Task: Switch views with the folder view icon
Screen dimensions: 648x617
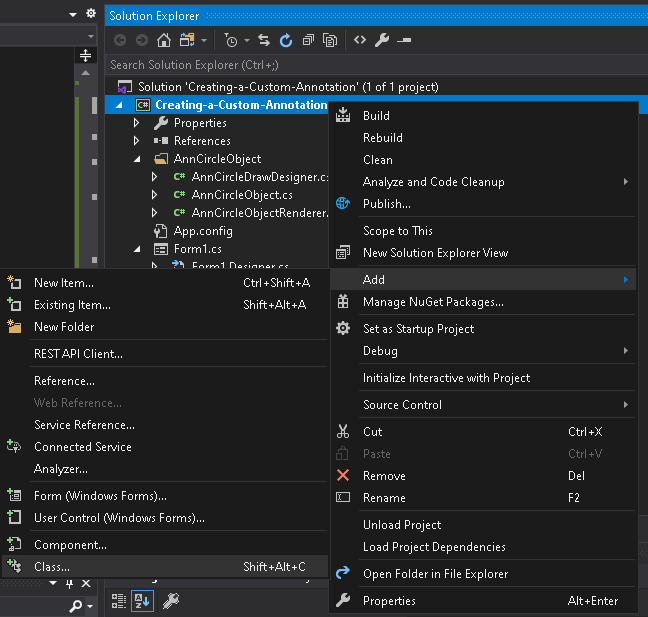Action: (x=187, y=40)
